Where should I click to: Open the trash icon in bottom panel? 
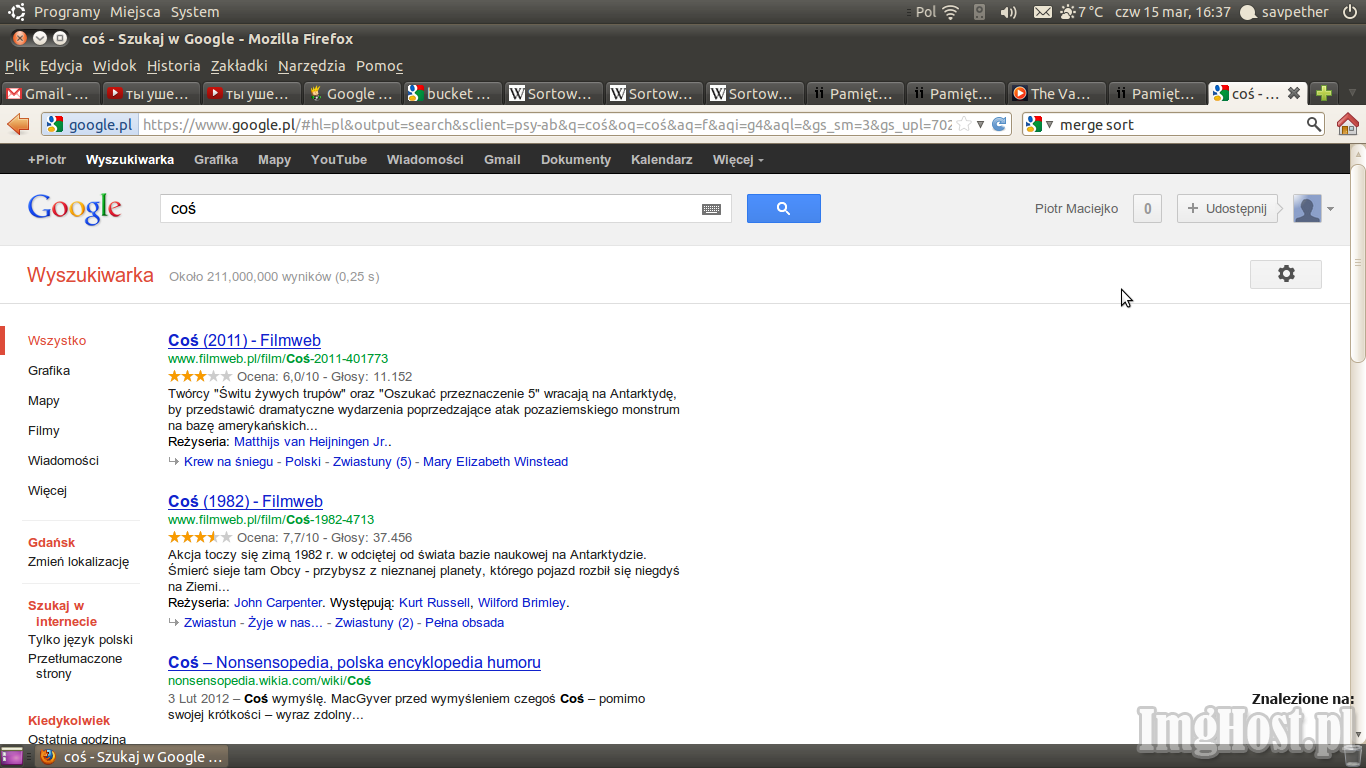(1353, 757)
